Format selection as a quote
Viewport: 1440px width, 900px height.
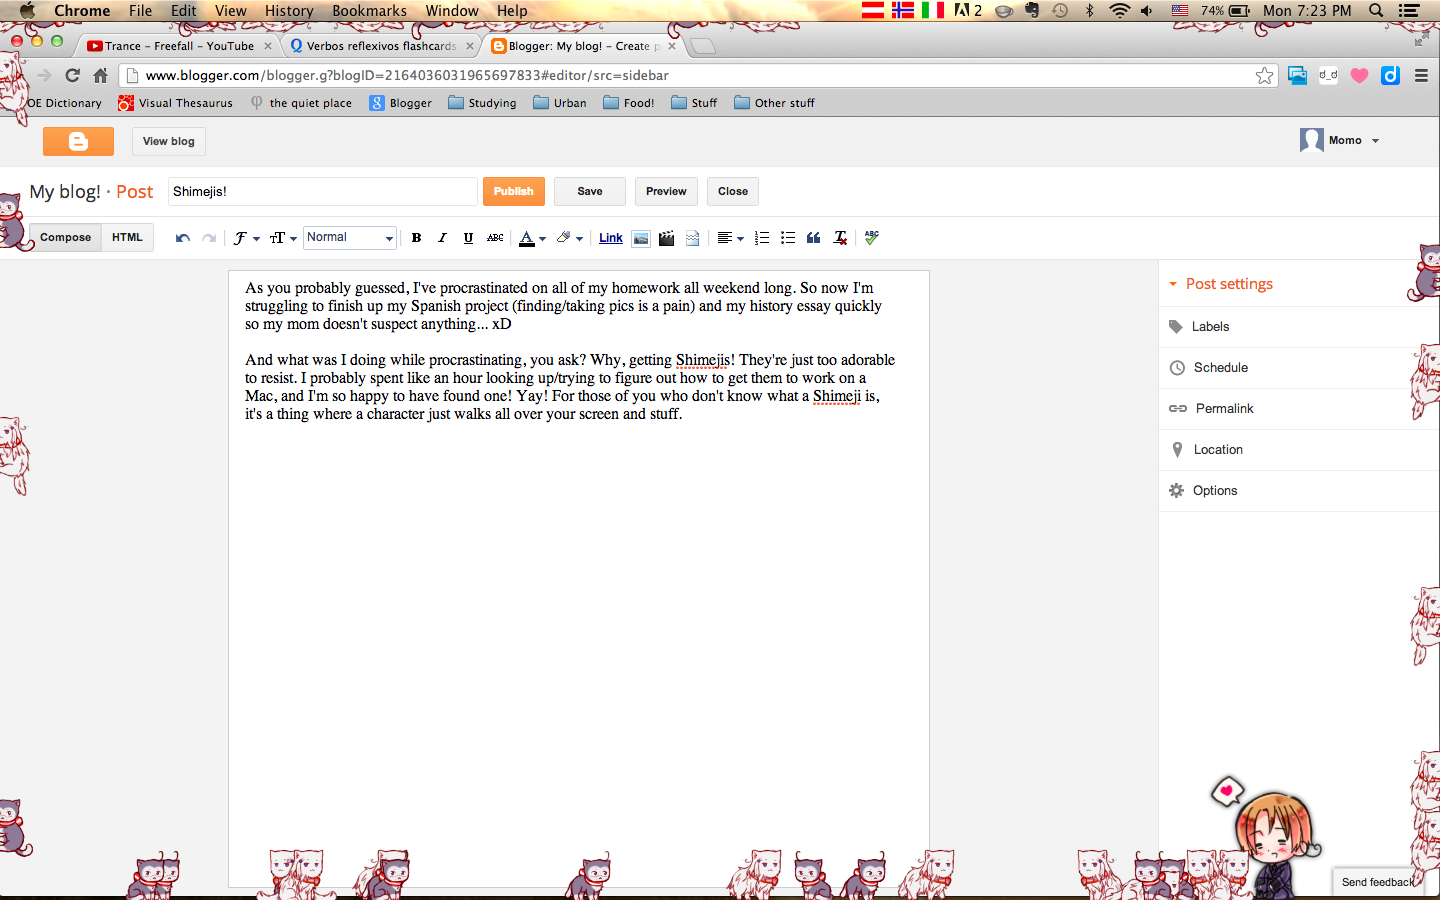(814, 238)
